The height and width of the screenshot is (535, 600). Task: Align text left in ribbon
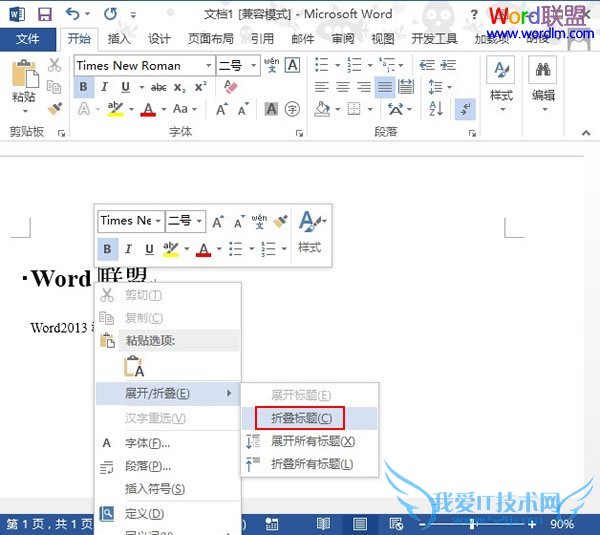click(322, 87)
